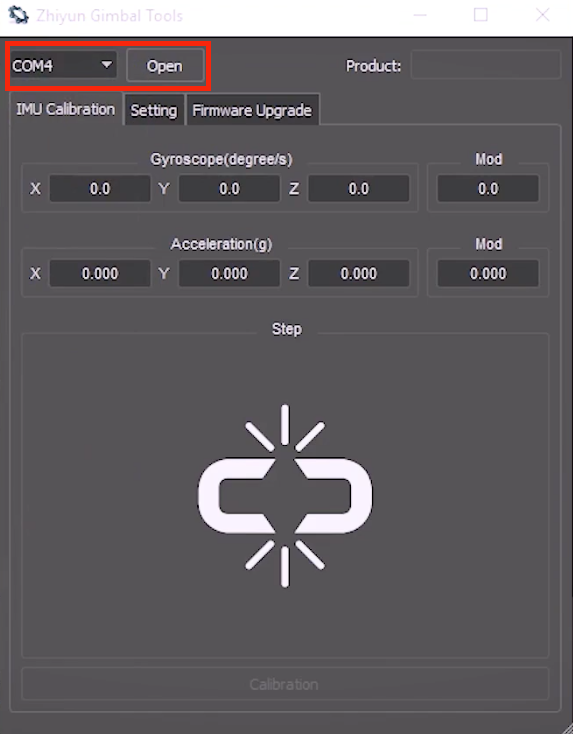
Task: Click the Acceleration Z value field
Action: click(x=359, y=273)
